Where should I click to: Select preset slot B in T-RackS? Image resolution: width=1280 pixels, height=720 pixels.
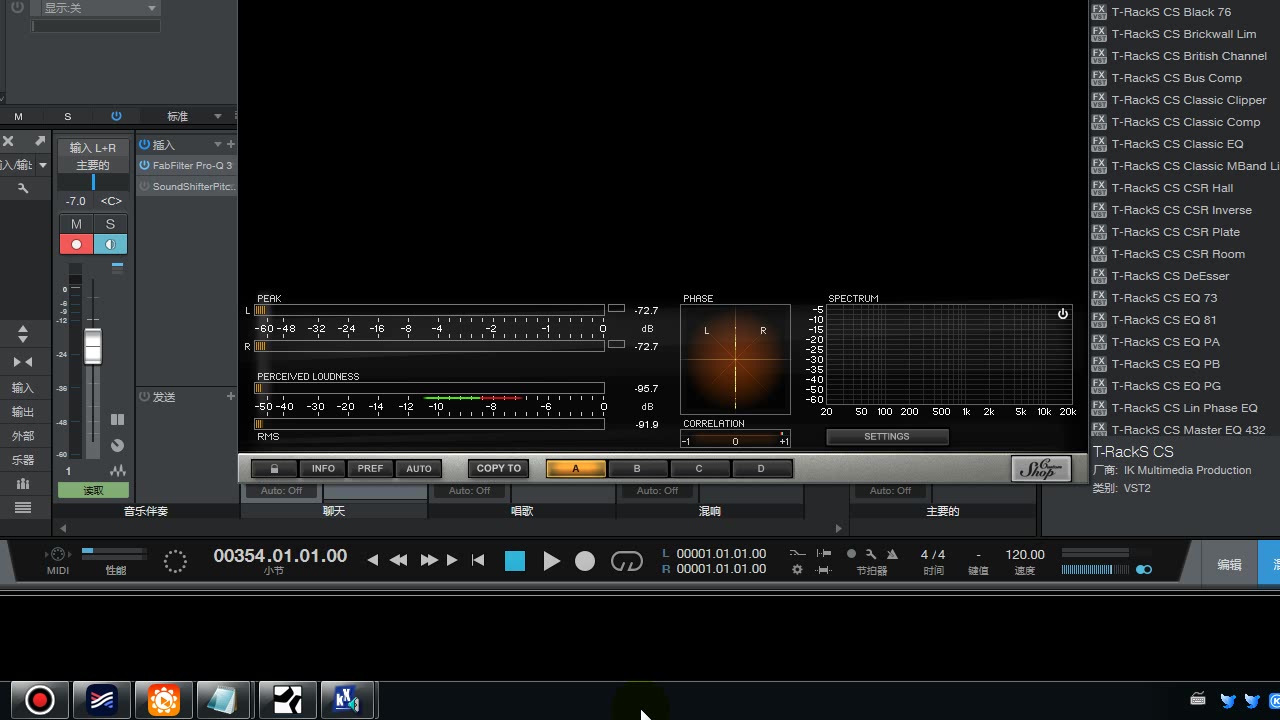point(637,468)
